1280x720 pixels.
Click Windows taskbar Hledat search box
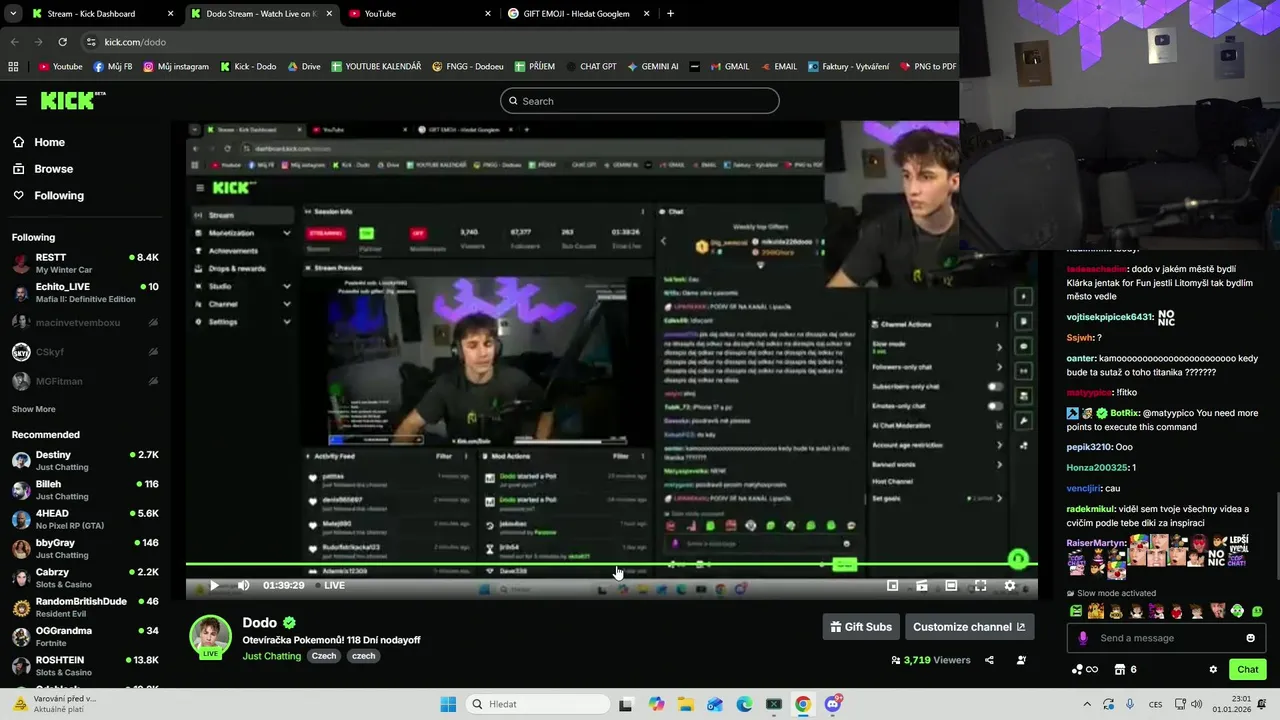pos(539,704)
